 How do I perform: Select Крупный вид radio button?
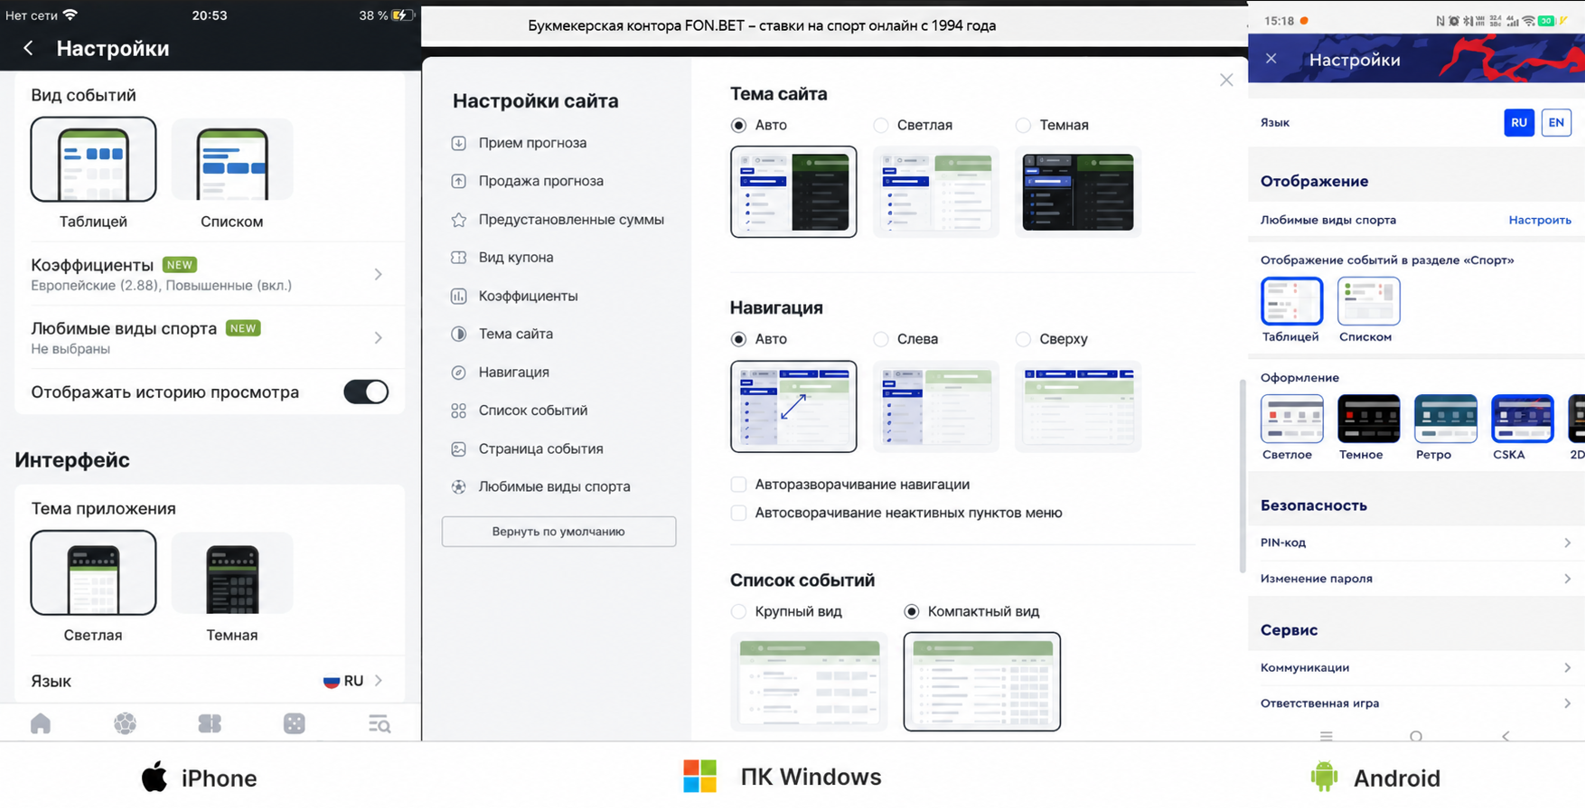739,611
